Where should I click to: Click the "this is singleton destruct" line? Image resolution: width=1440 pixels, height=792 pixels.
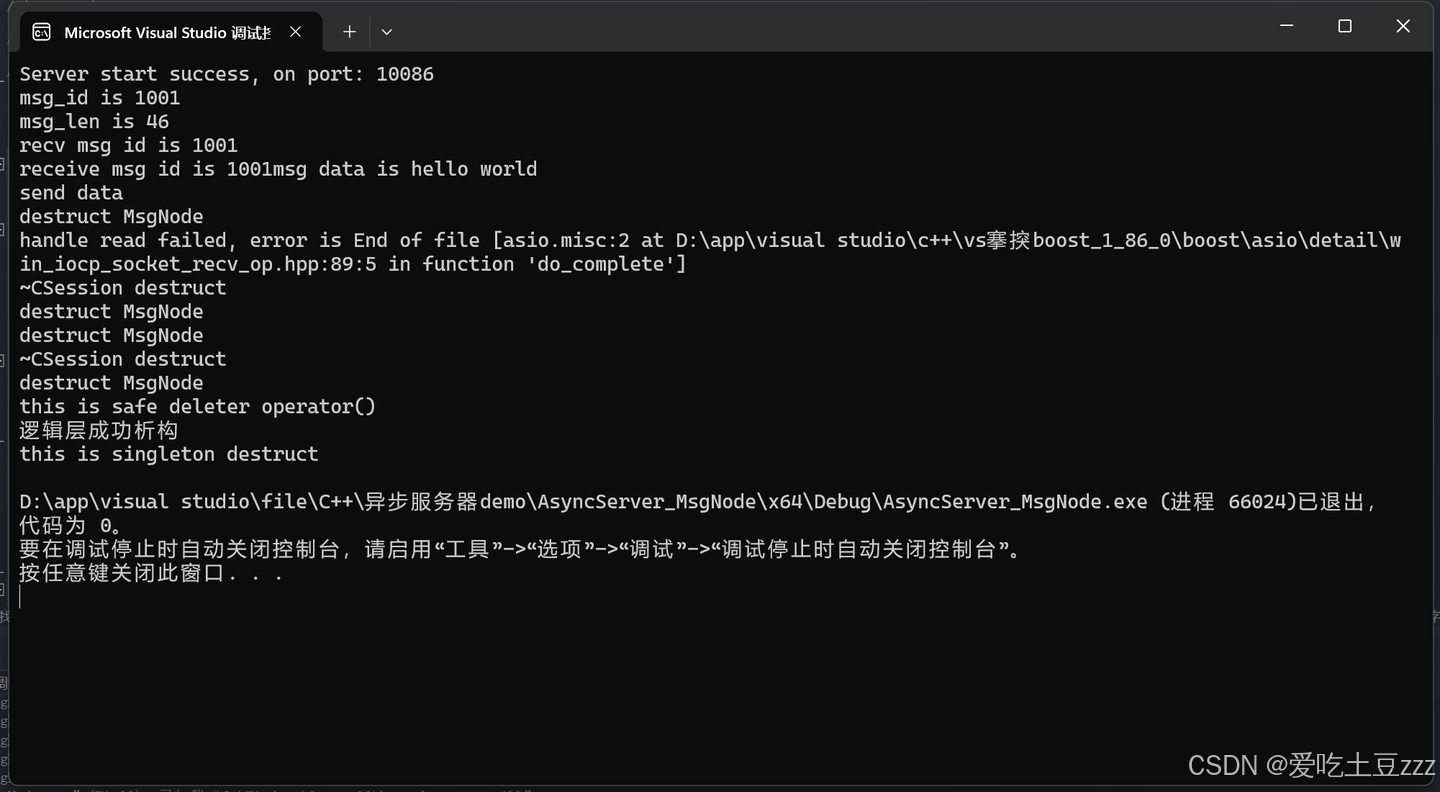[169, 454]
